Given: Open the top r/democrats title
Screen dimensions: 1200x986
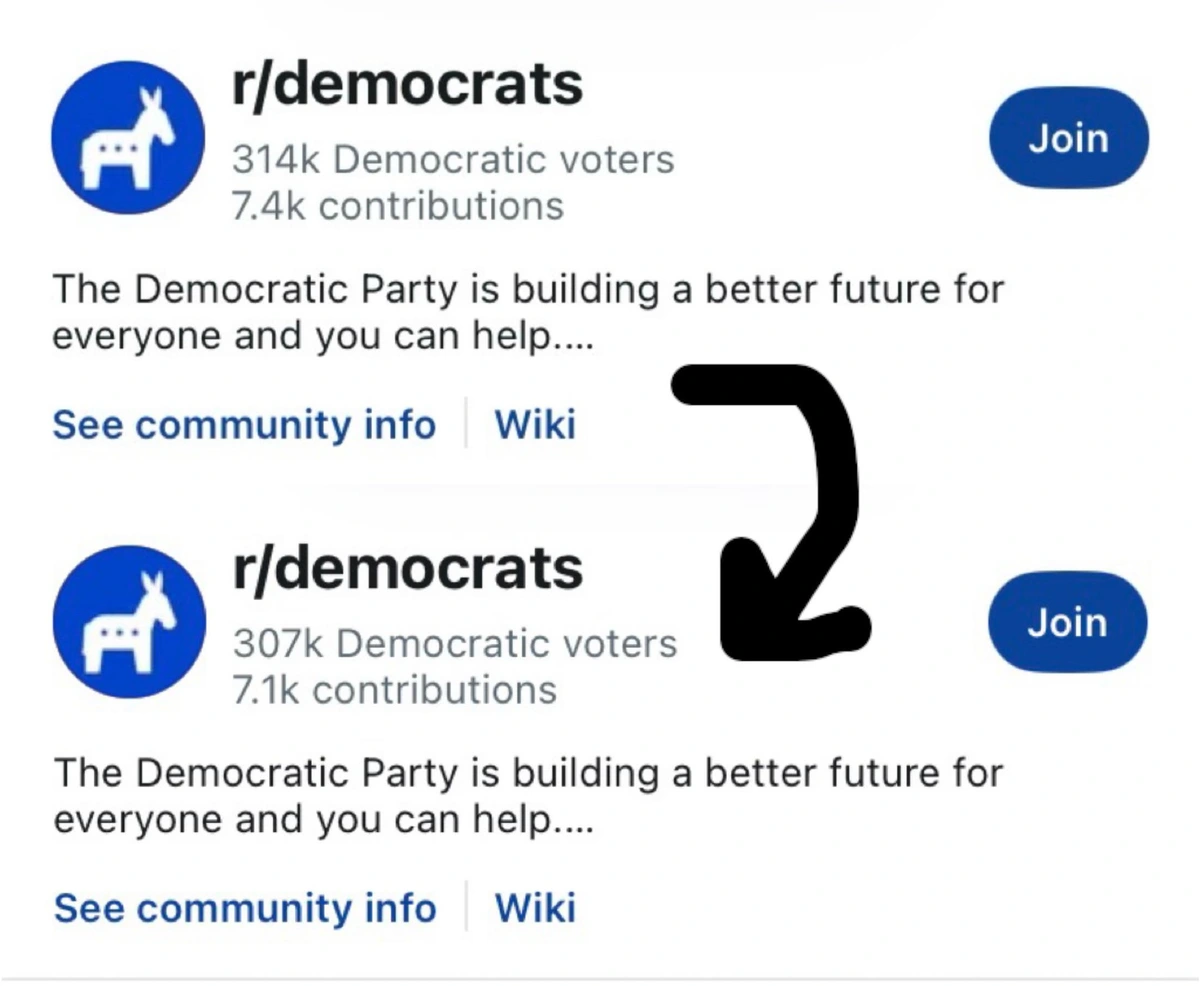Looking at the screenshot, I should 405,84.
